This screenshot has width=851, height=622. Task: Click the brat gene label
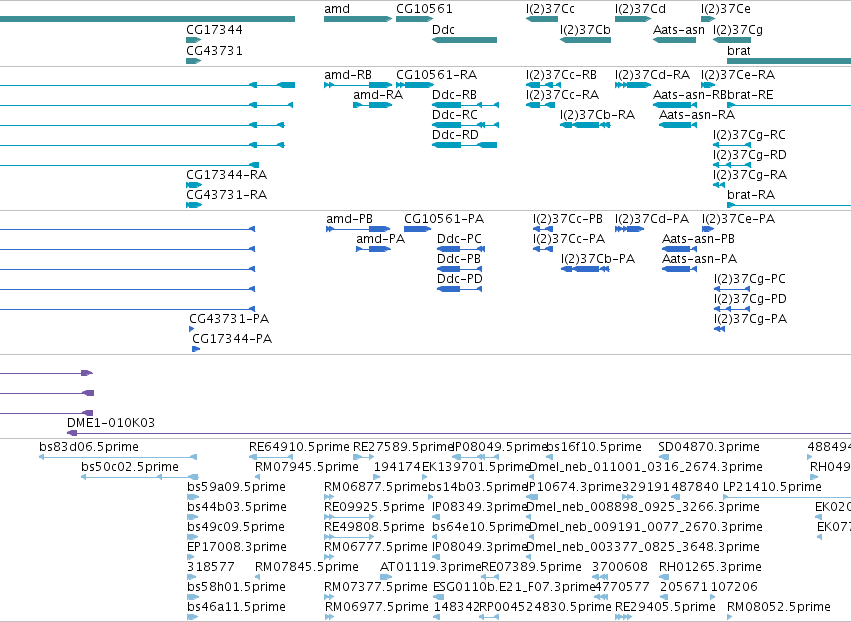739,50
